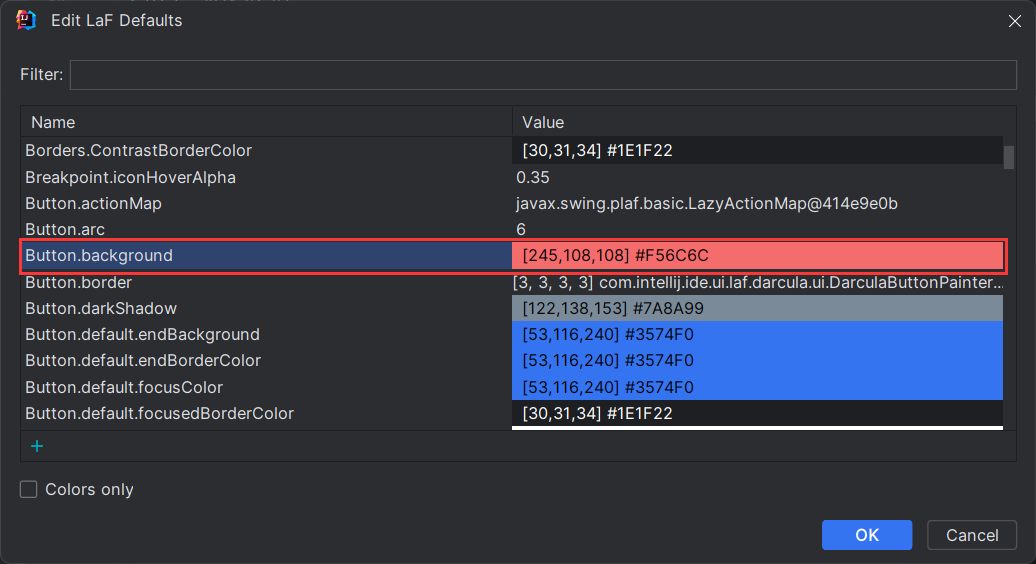This screenshot has width=1036, height=564.
Task: Click the table's vertical scrollbar thumb
Action: pyautogui.click(x=1009, y=157)
